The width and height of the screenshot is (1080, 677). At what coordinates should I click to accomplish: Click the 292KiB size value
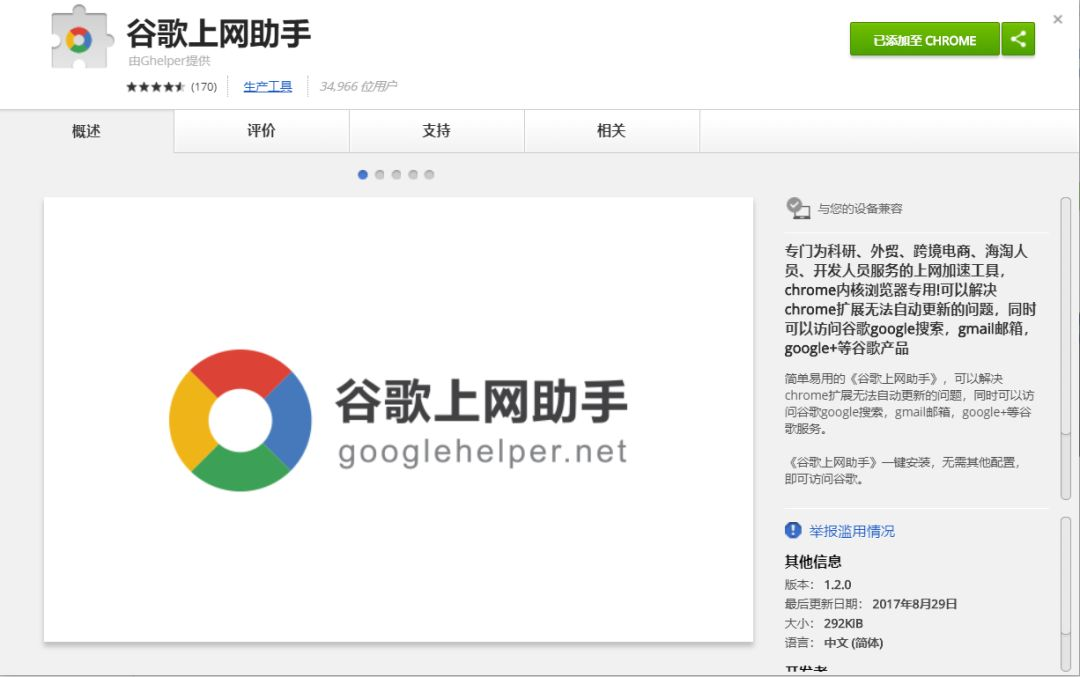click(x=843, y=623)
